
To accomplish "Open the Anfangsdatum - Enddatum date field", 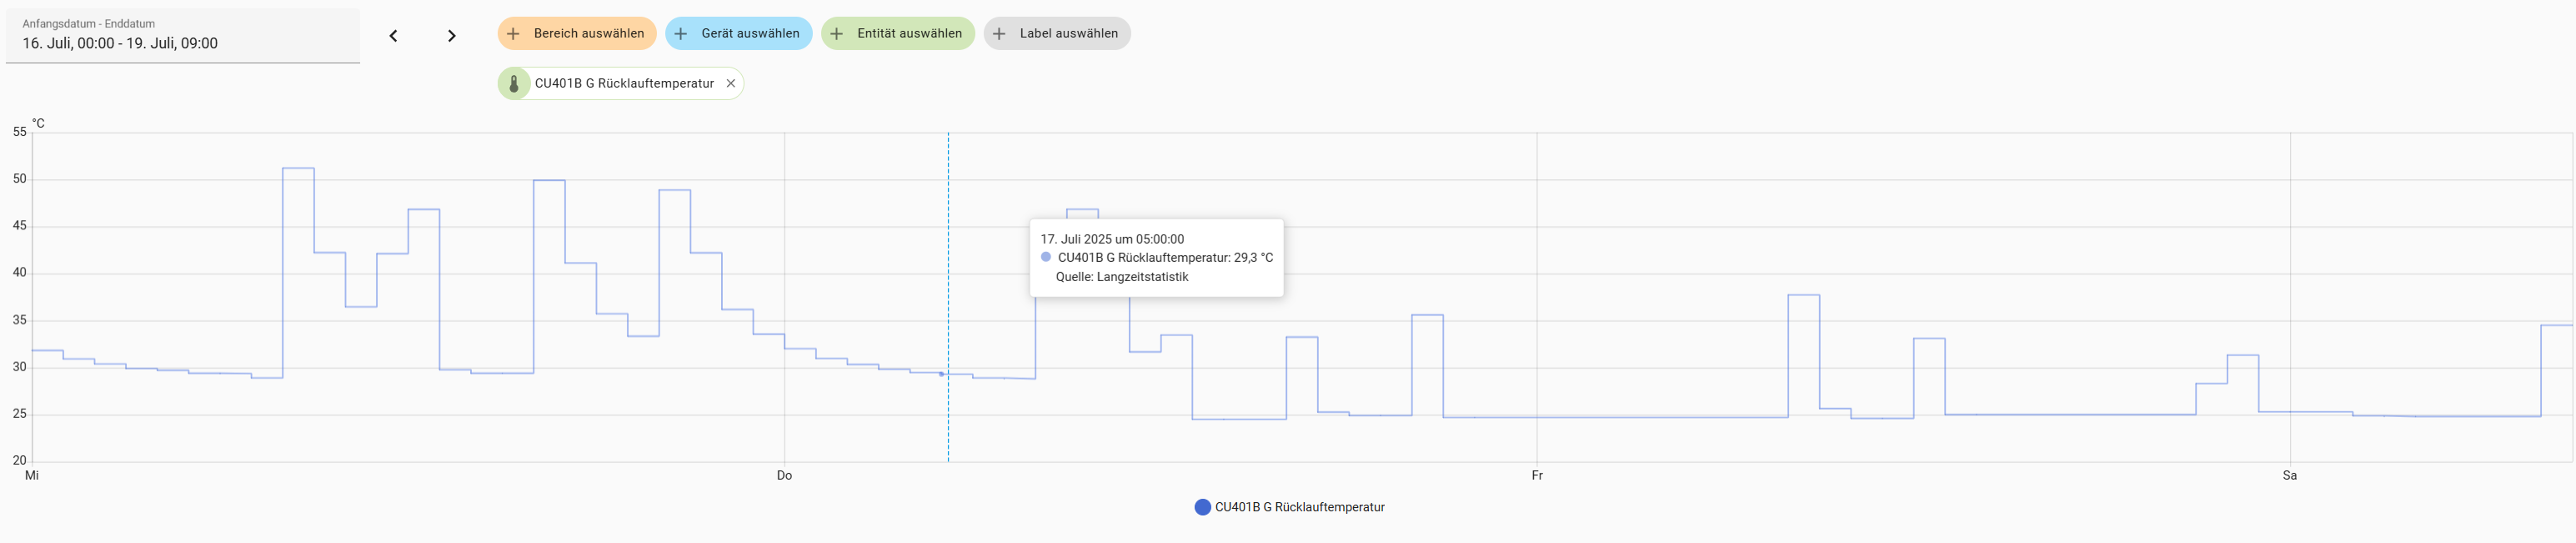I will pyautogui.click(x=182, y=36).
